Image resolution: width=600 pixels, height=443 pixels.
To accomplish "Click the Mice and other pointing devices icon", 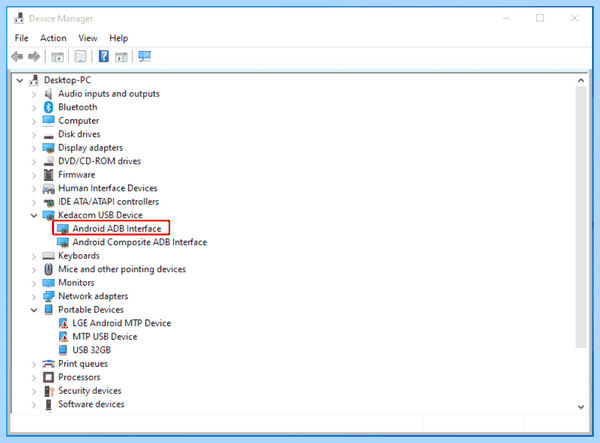I will [49, 269].
